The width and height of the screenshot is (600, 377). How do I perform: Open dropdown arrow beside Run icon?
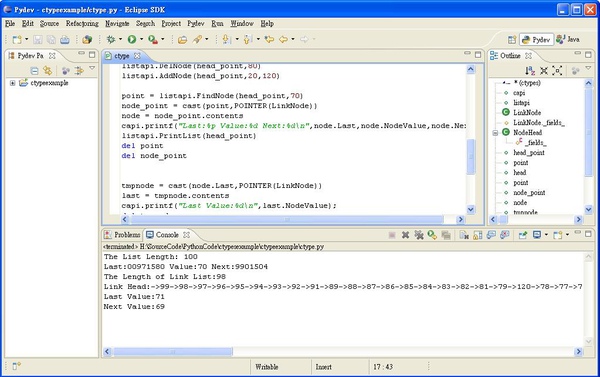(x=141, y=39)
